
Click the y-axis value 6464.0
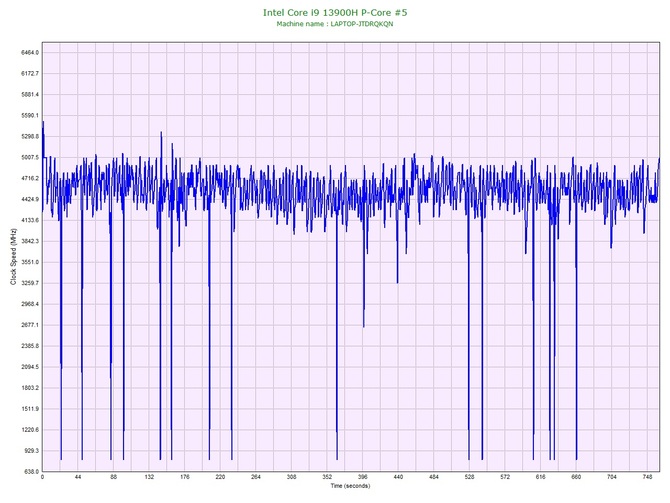[30, 53]
